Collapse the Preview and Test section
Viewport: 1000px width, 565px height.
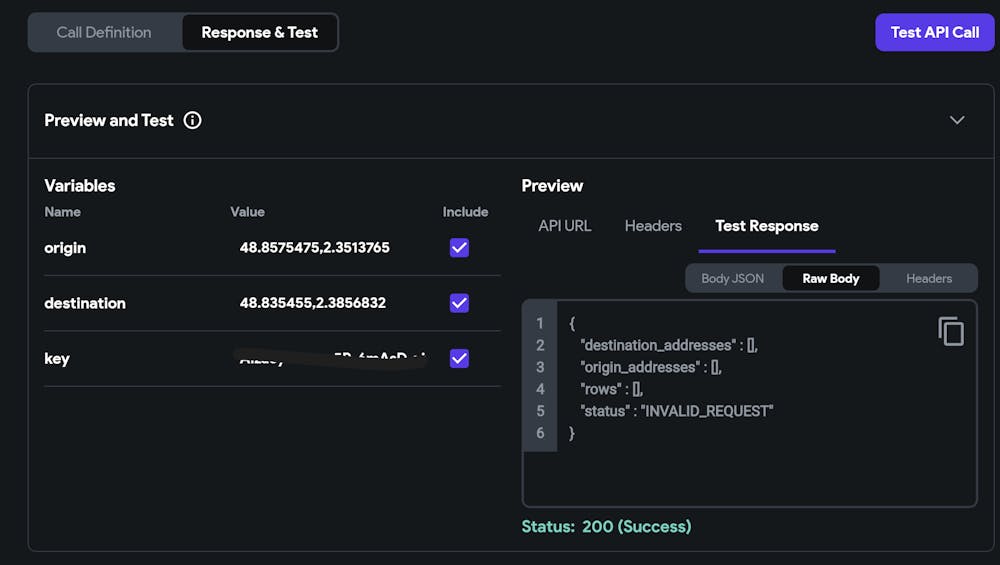[957, 120]
